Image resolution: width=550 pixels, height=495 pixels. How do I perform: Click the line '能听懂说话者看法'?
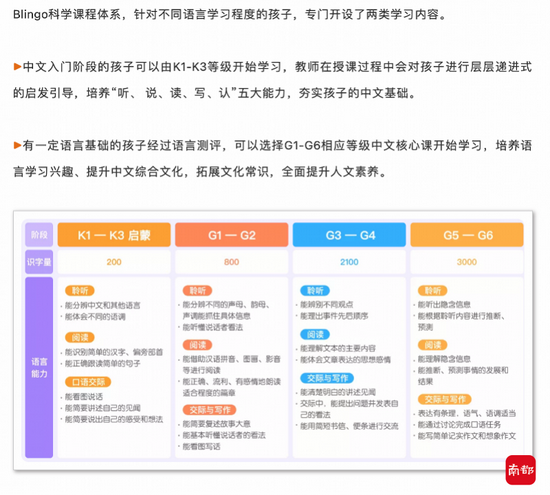[213, 327]
